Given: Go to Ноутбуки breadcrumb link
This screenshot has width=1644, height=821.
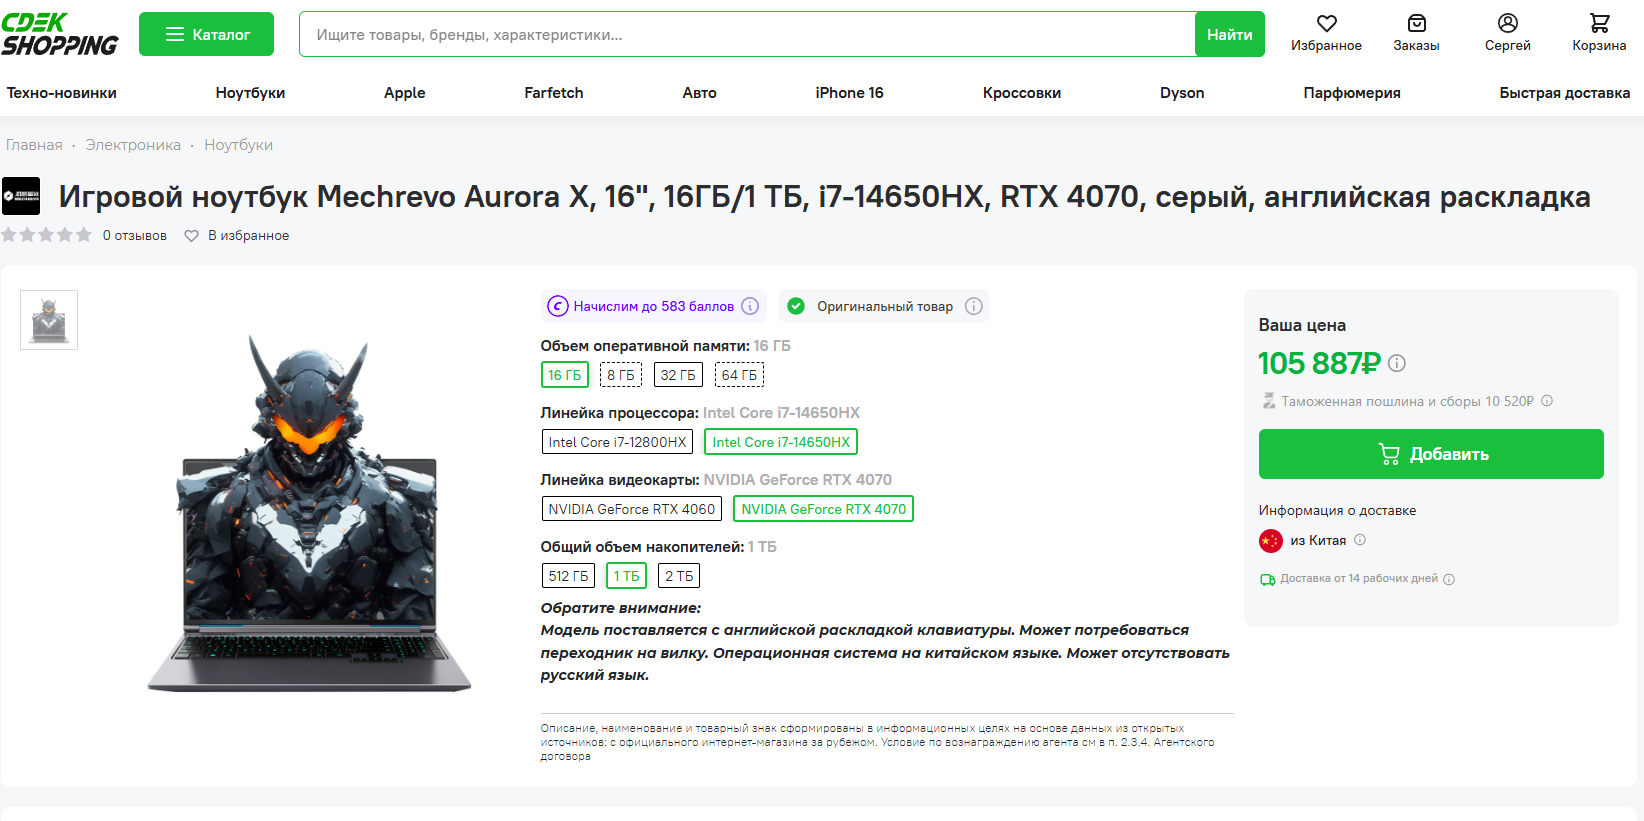Looking at the screenshot, I should (238, 145).
